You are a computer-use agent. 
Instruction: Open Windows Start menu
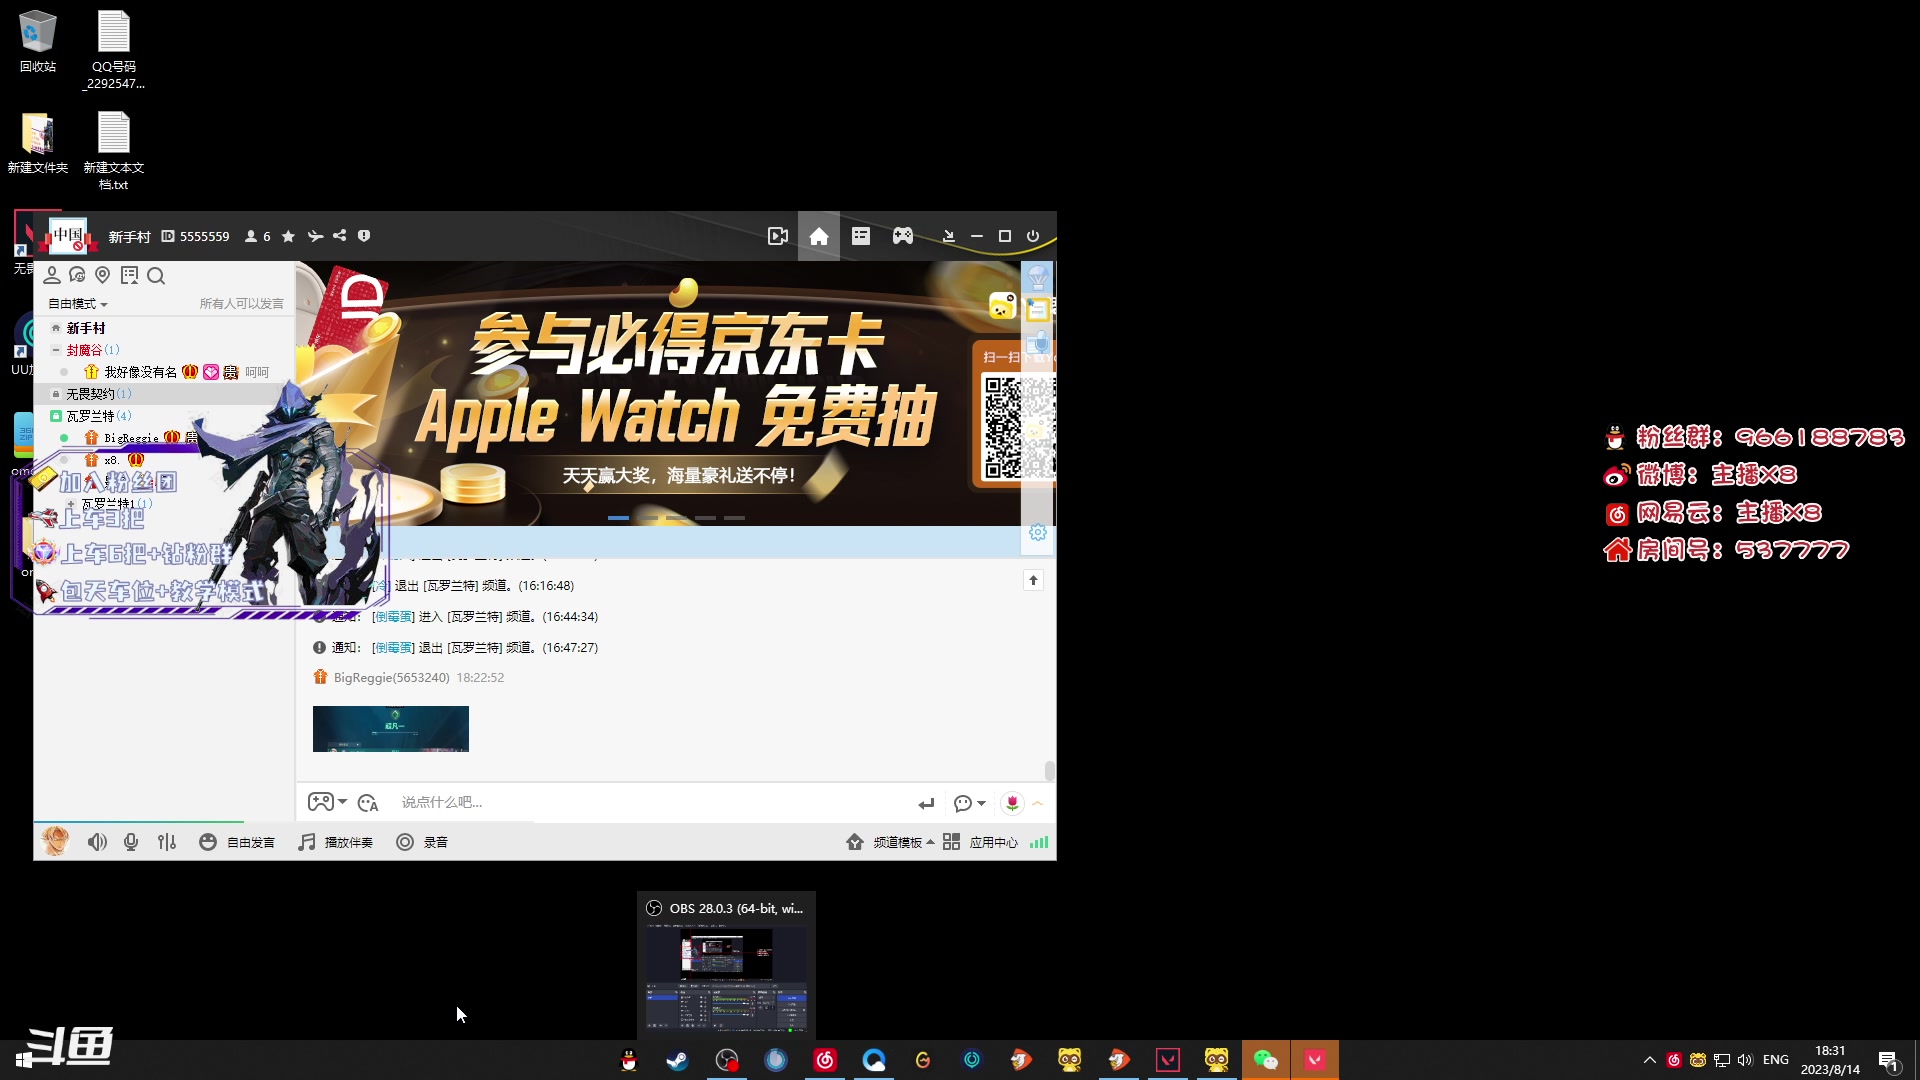point(24,1060)
